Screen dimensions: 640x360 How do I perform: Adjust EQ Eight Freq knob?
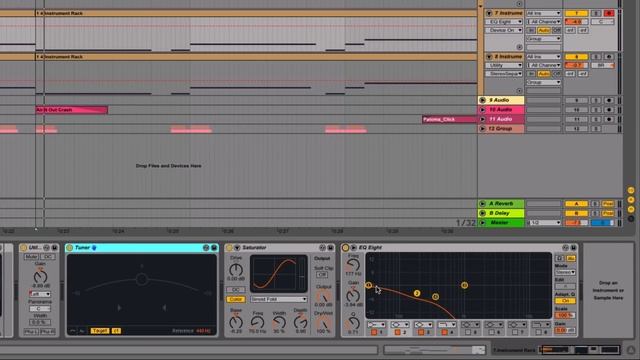point(353,266)
